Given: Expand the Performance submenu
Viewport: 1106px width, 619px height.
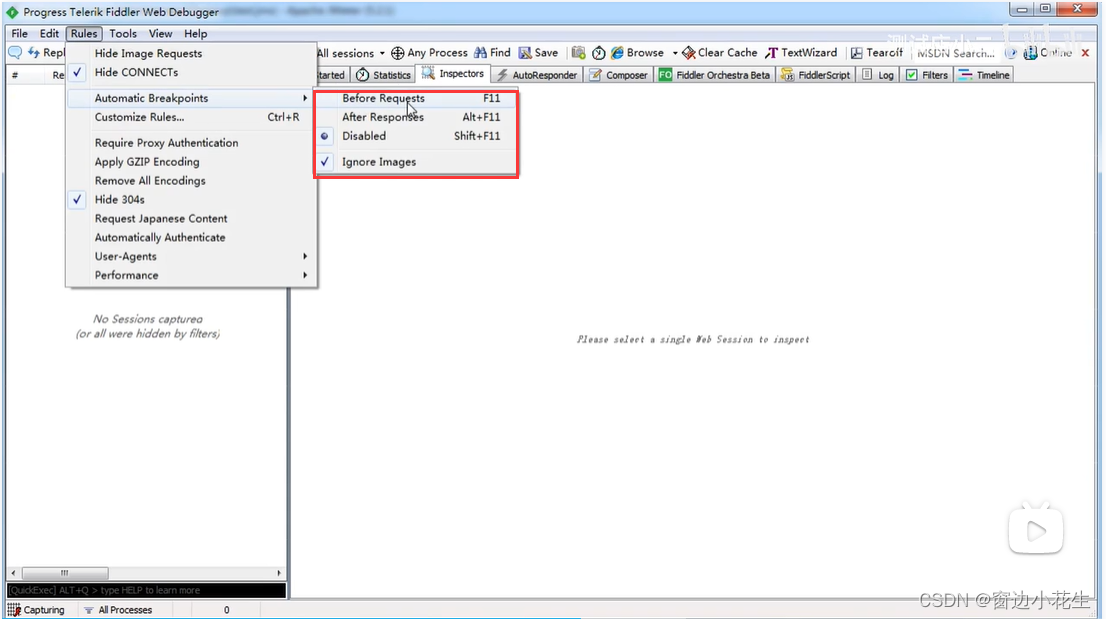Looking at the screenshot, I should pos(191,276).
